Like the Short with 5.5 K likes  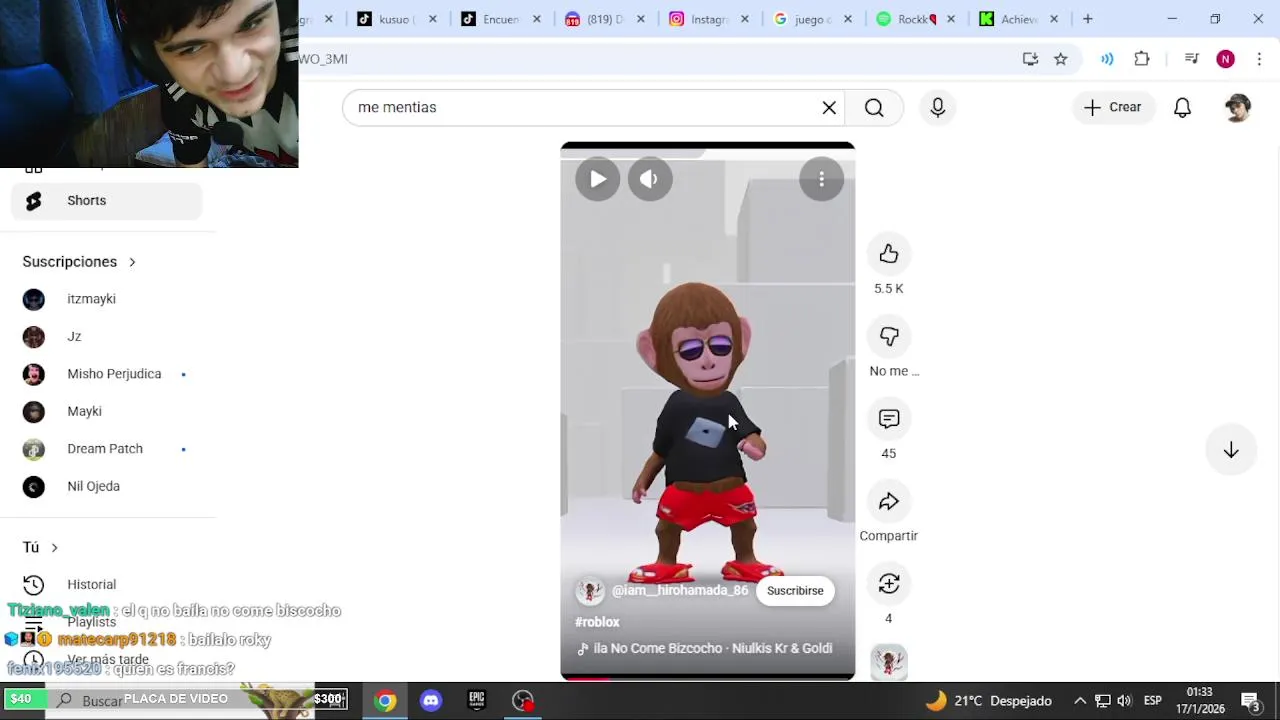[x=888, y=254]
